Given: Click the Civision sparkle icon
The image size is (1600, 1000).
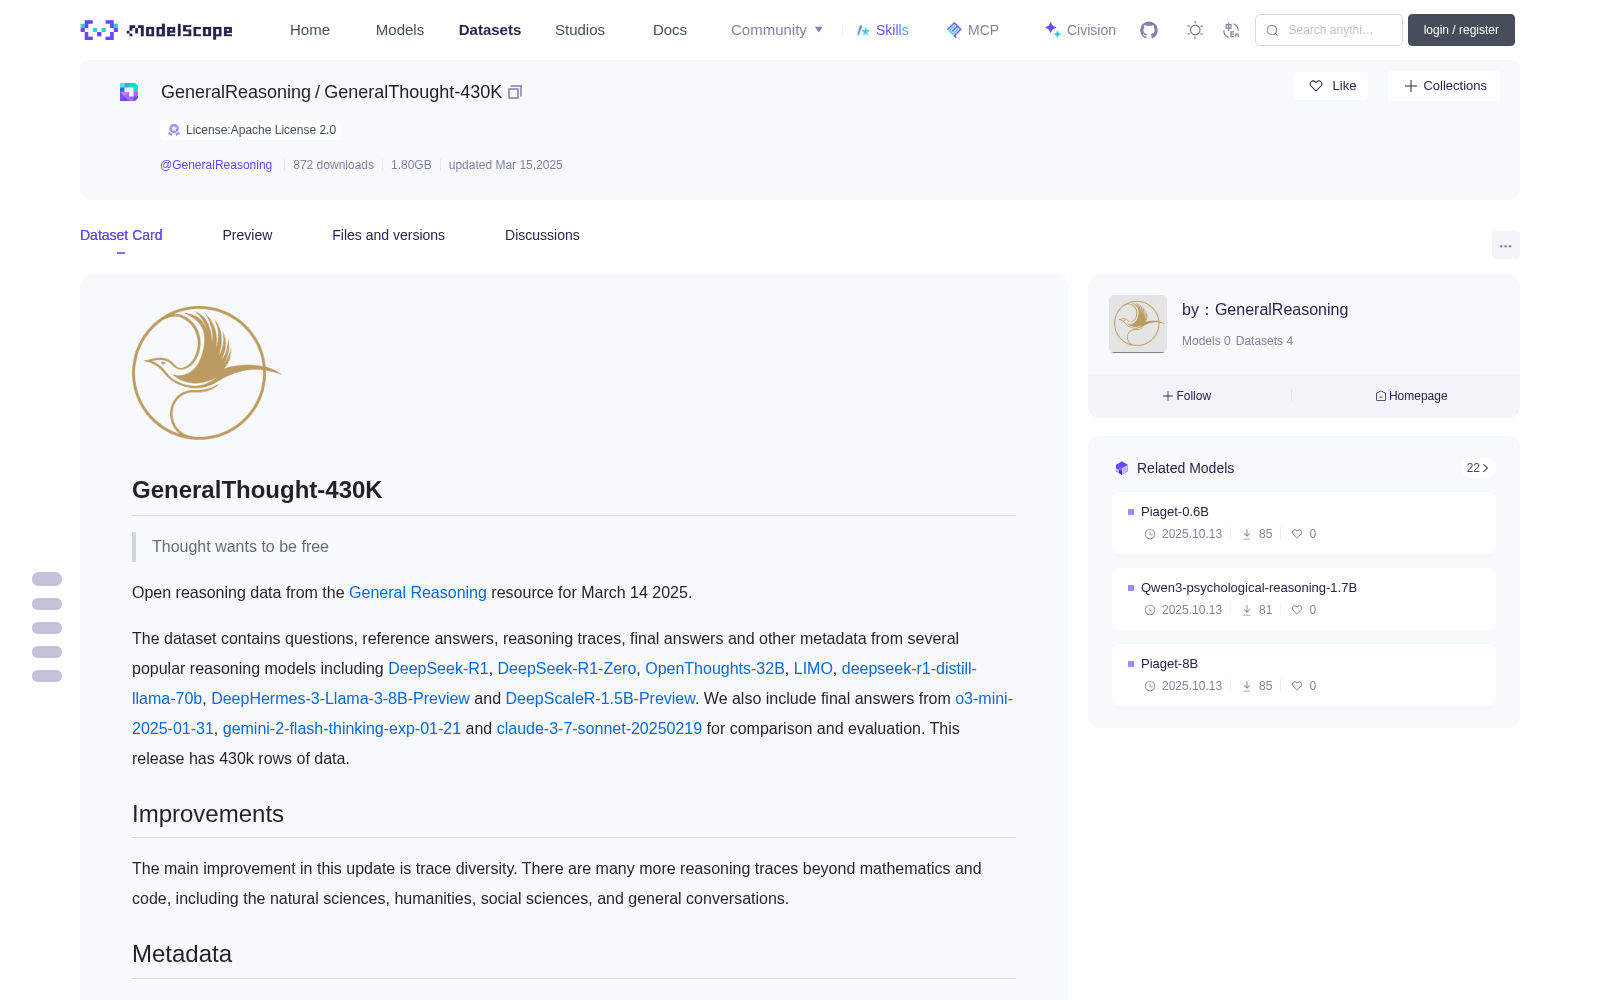Looking at the screenshot, I should click(x=1052, y=30).
